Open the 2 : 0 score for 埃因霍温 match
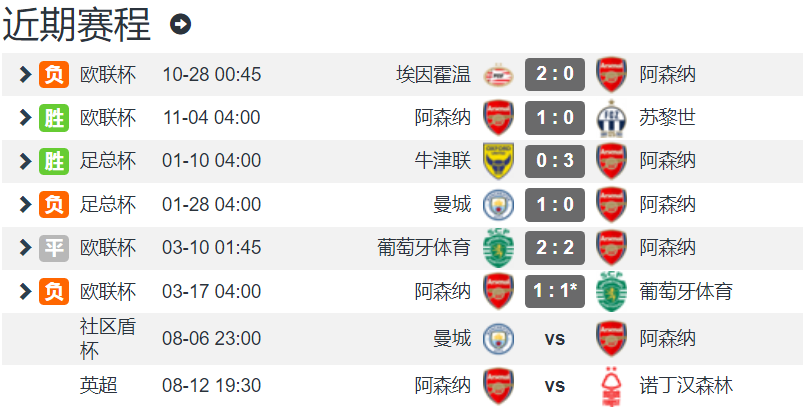Screen dimensions: 803x416 click(x=555, y=74)
